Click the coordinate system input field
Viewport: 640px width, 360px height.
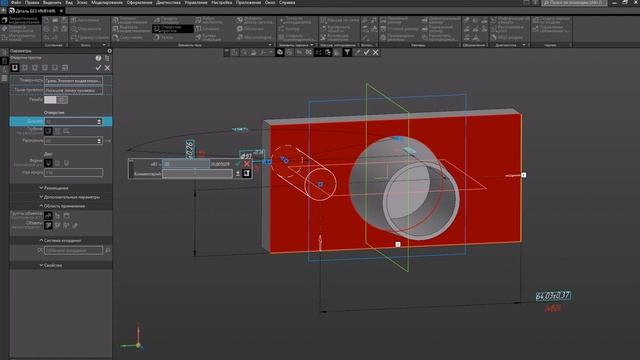[73, 250]
